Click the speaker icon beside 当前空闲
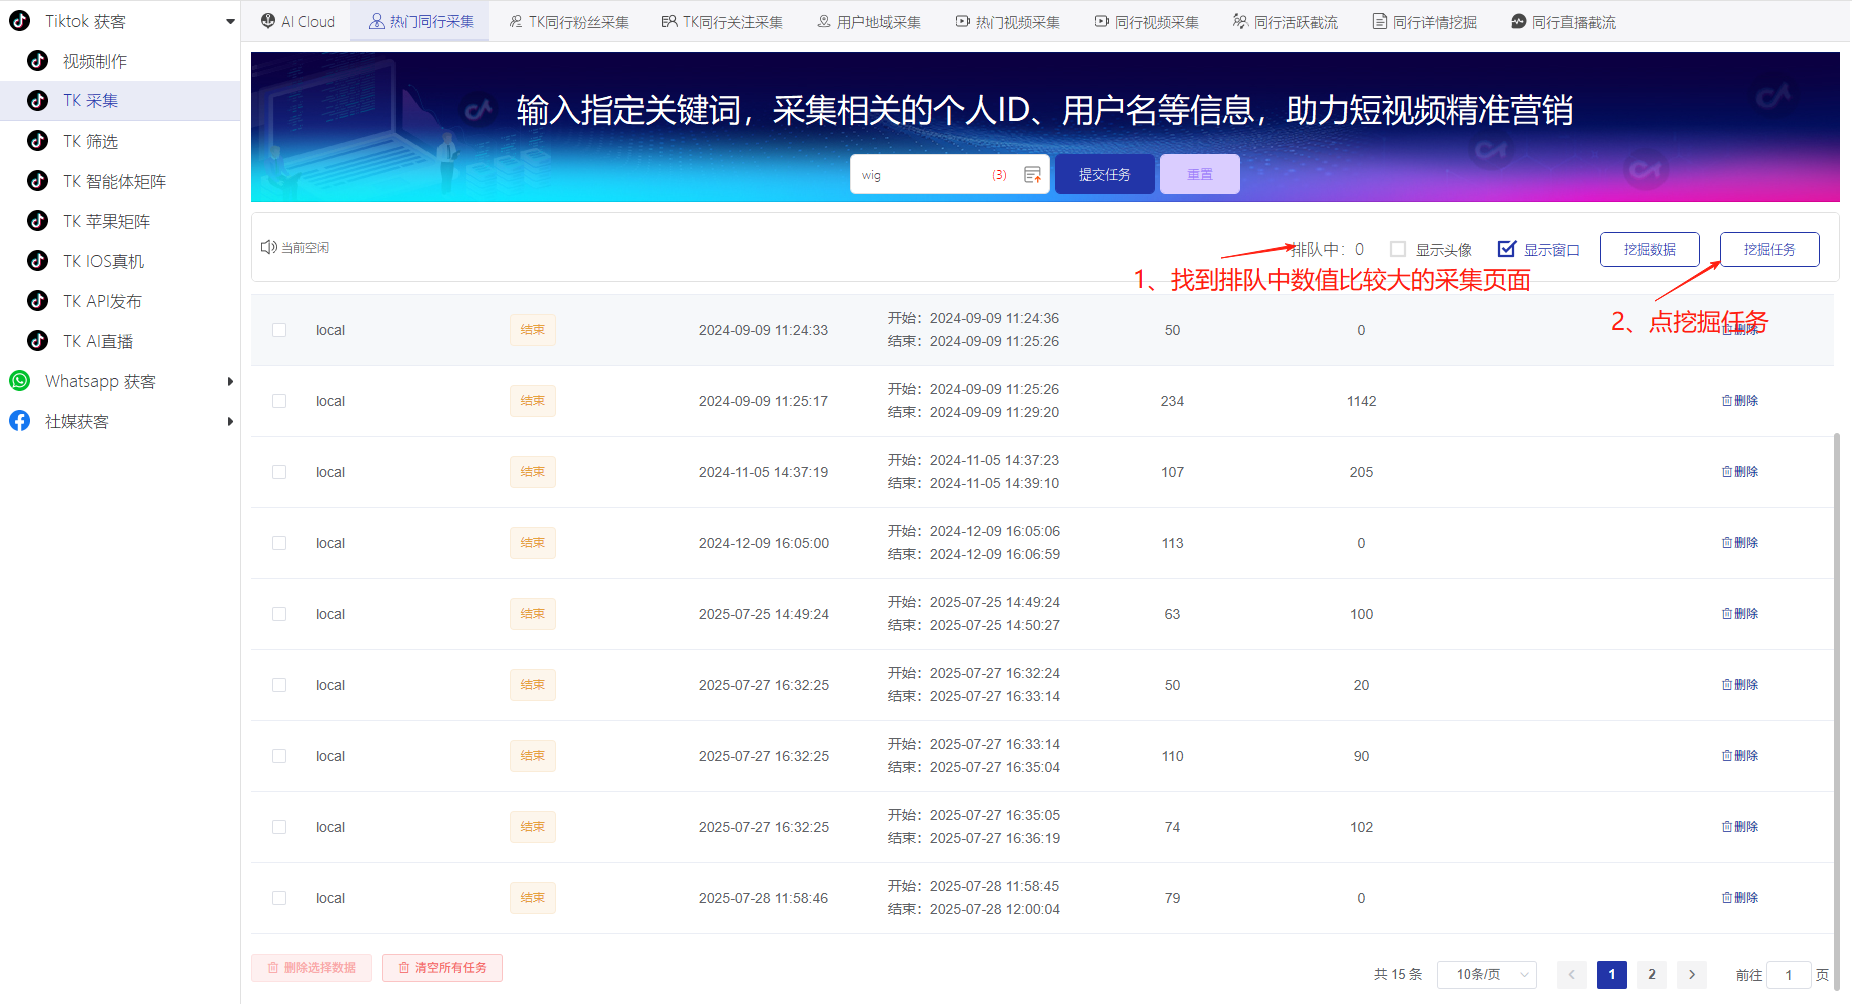The image size is (1852, 1004). (x=268, y=247)
